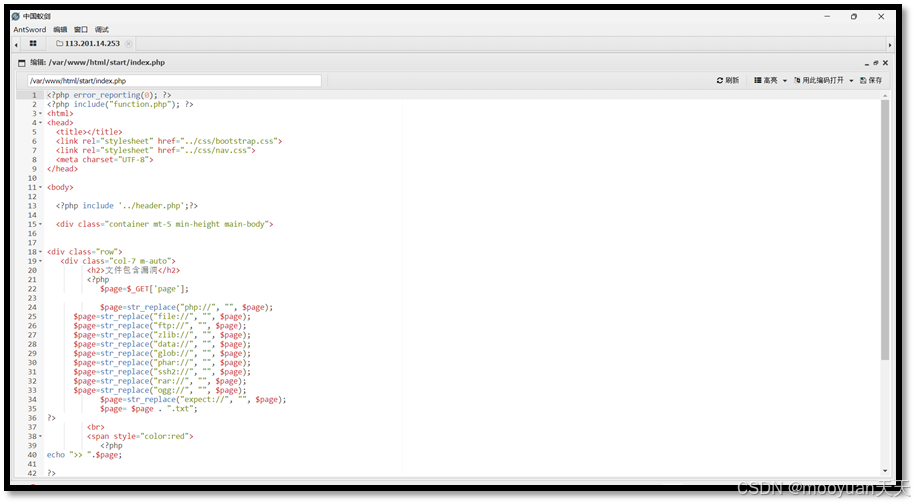Click the nav.css link line
The height and width of the screenshot is (504, 915).
point(156,150)
